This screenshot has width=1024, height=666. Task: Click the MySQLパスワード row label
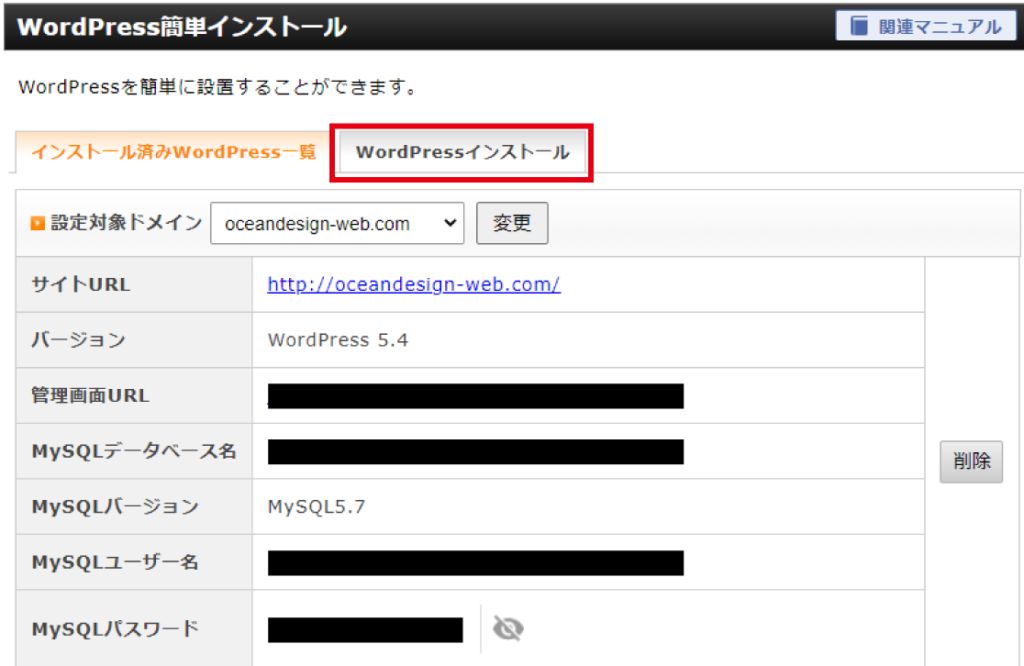115,629
